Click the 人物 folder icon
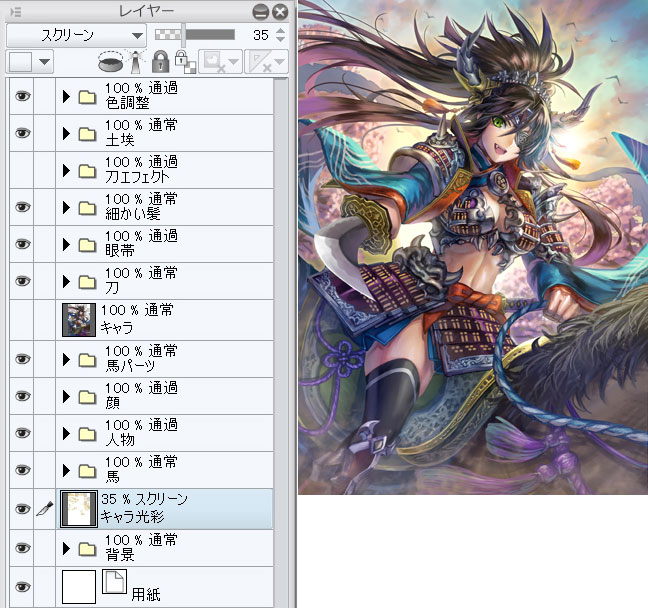 click(87, 434)
